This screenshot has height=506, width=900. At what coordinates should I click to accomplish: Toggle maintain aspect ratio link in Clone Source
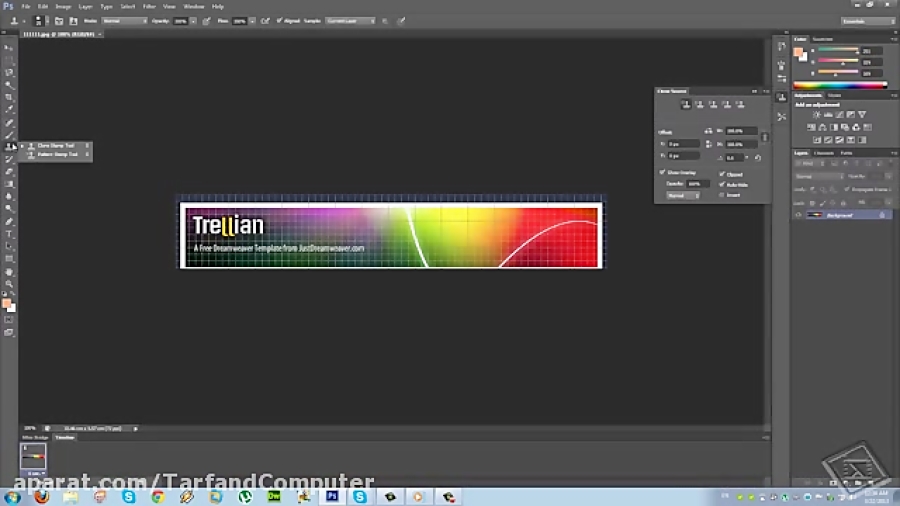pyautogui.click(x=765, y=137)
